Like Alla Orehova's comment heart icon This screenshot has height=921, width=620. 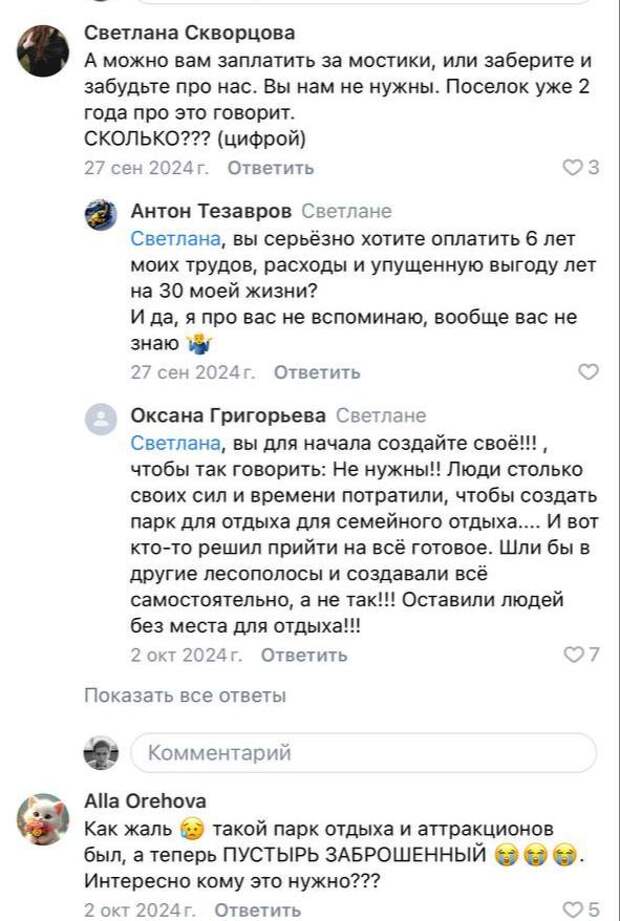pyautogui.click(x=573, y=909)
